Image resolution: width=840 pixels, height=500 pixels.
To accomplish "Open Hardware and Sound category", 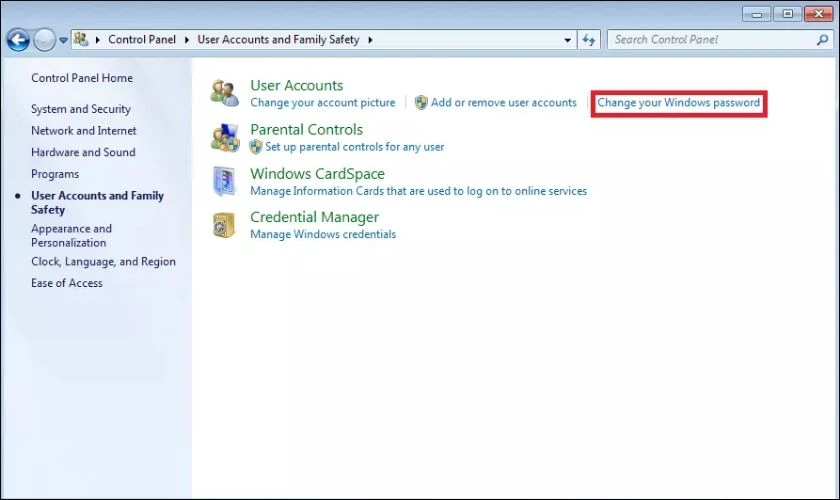I will pyautogui.click(x=83, y=152).
